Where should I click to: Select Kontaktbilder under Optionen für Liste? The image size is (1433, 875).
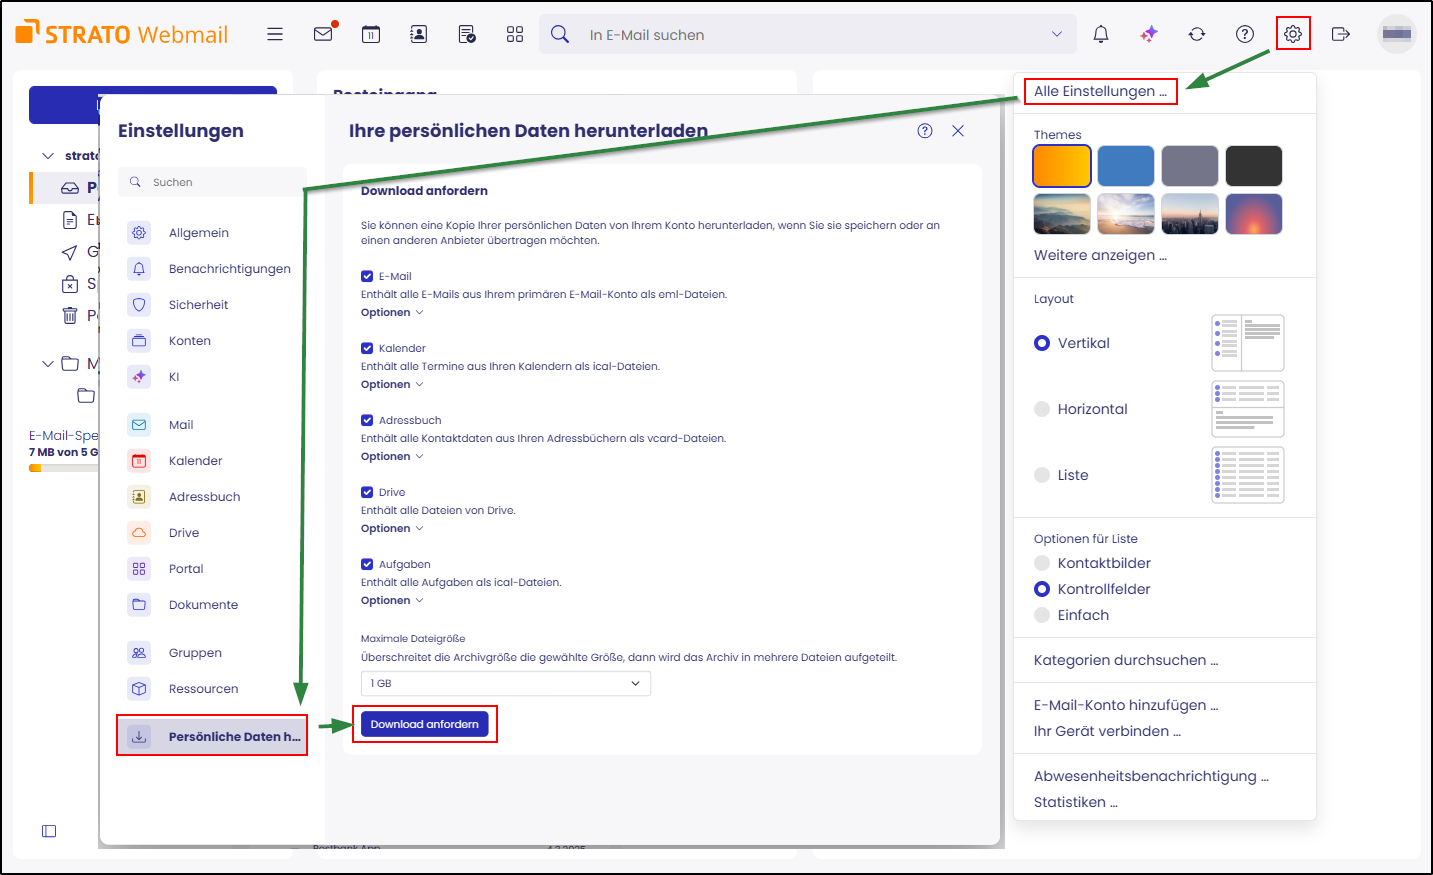1042,562
